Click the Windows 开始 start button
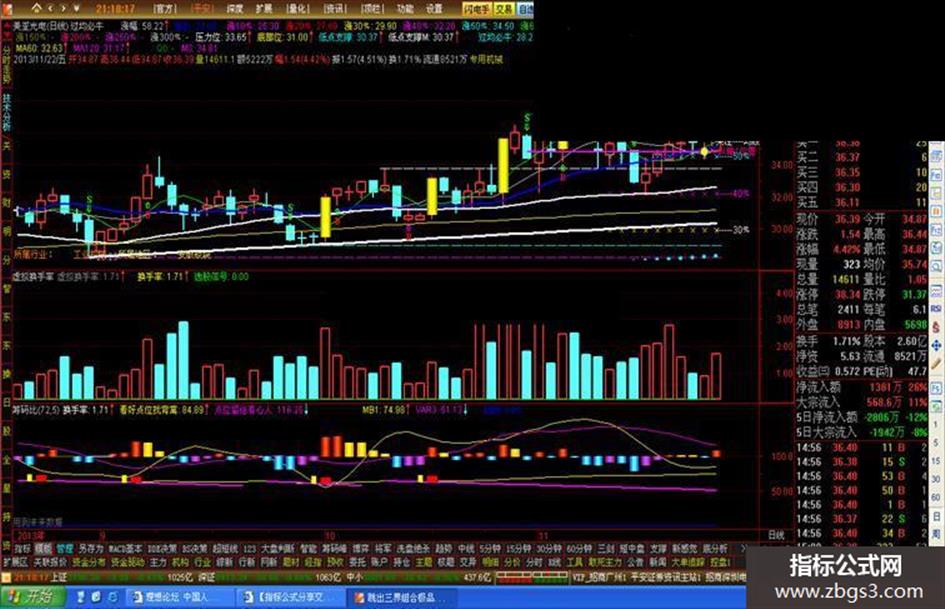945x609 pixels. coord(31,598)
